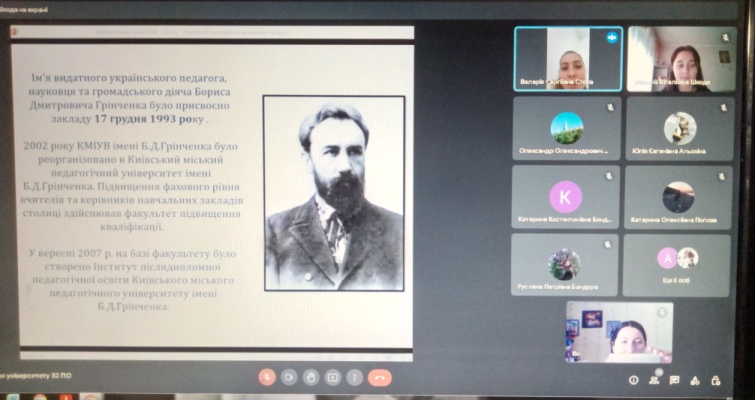The image size is (755, 400).
Task: Click Катерина Олексіївна Попова's sunset avatar
Action: pos(678,197)
